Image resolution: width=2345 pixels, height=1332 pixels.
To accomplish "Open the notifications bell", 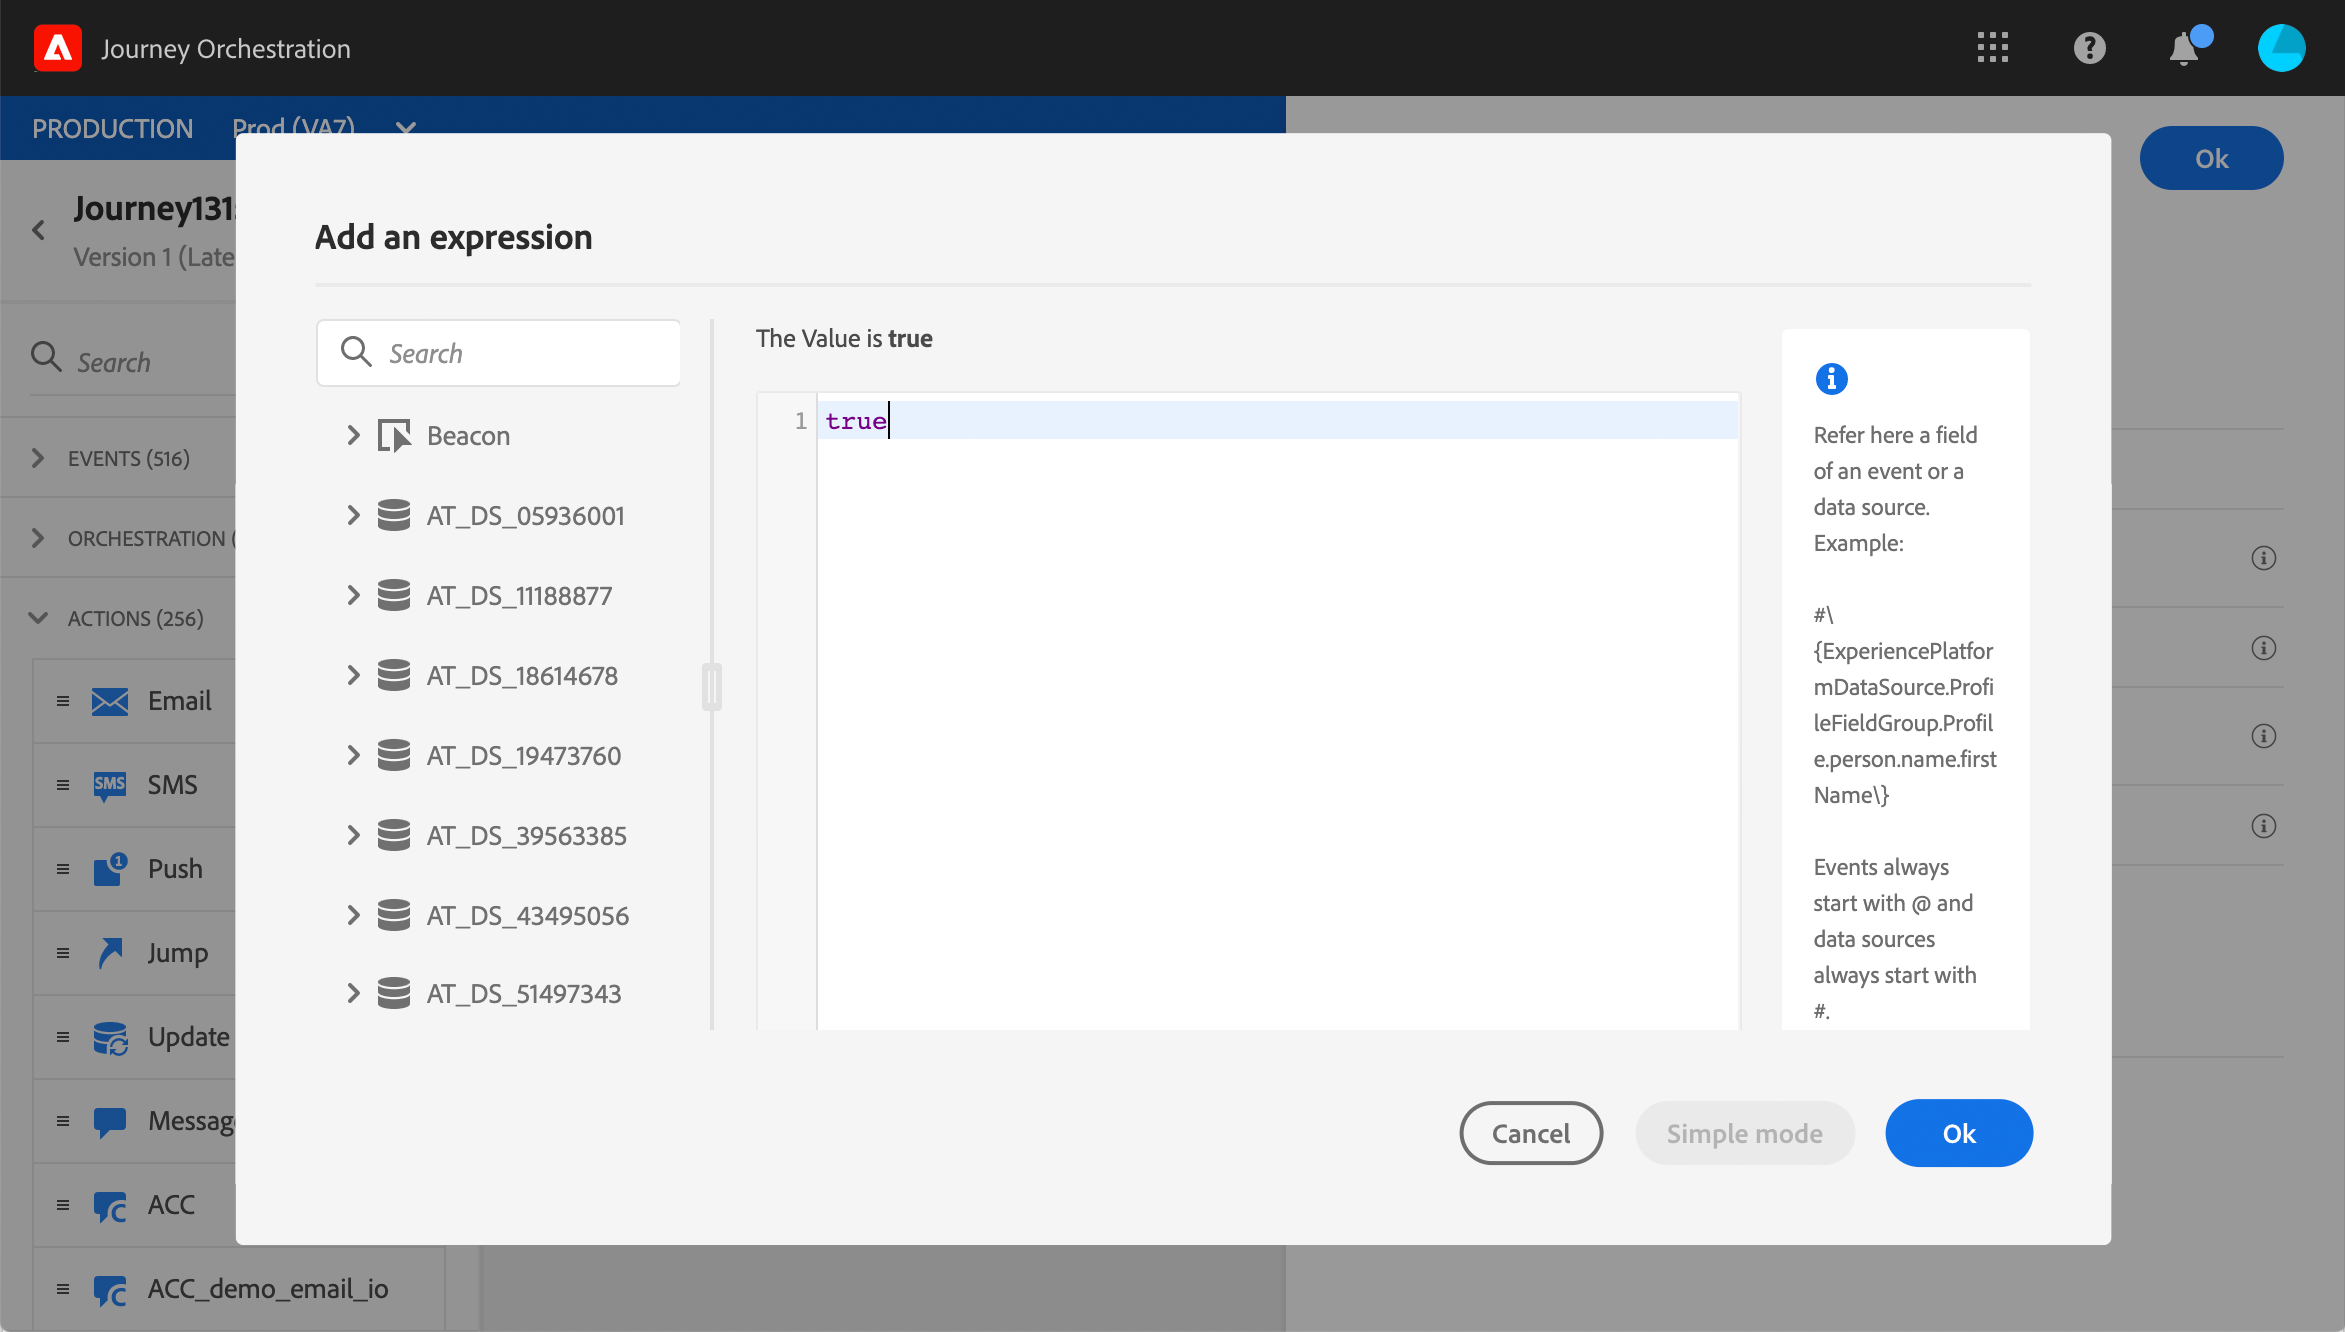I will click(x=2184, y=48).
